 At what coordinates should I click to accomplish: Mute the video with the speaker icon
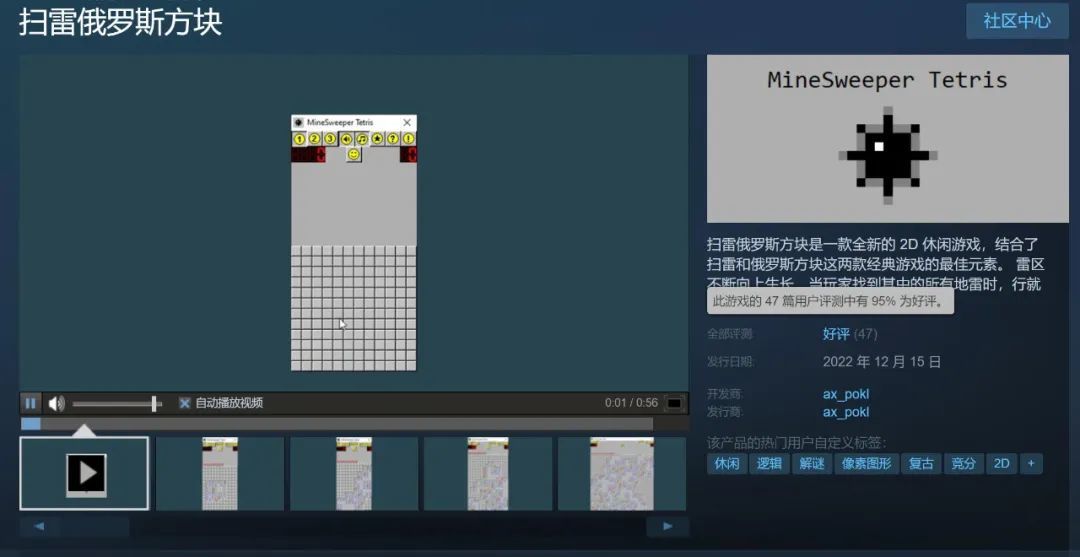[56, 403]
